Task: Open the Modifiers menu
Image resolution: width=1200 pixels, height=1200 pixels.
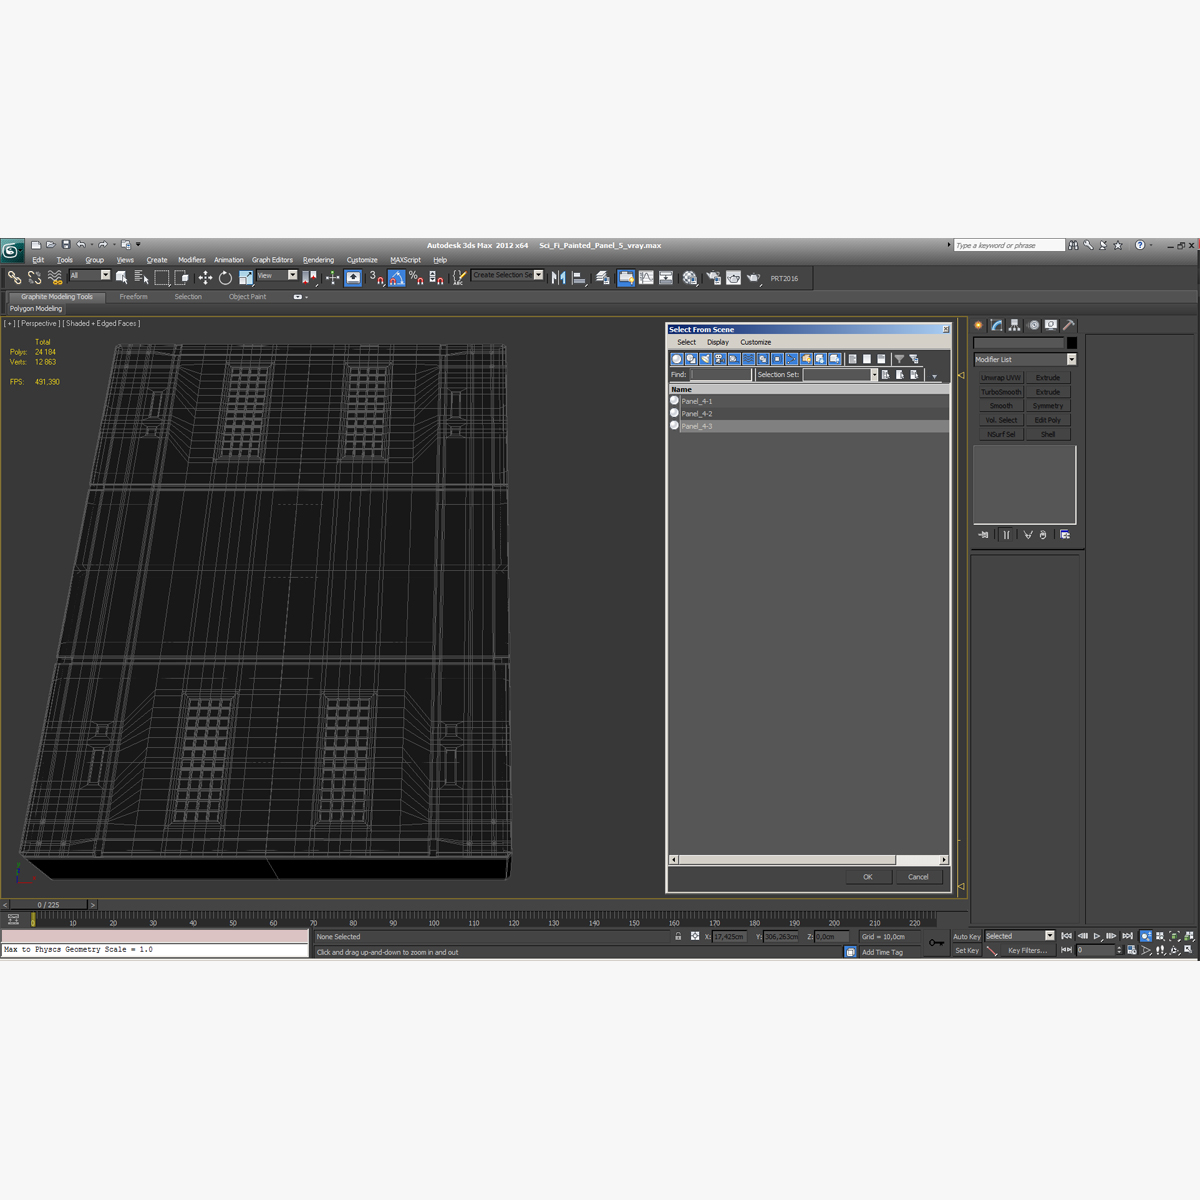Action: pos(192,260)
